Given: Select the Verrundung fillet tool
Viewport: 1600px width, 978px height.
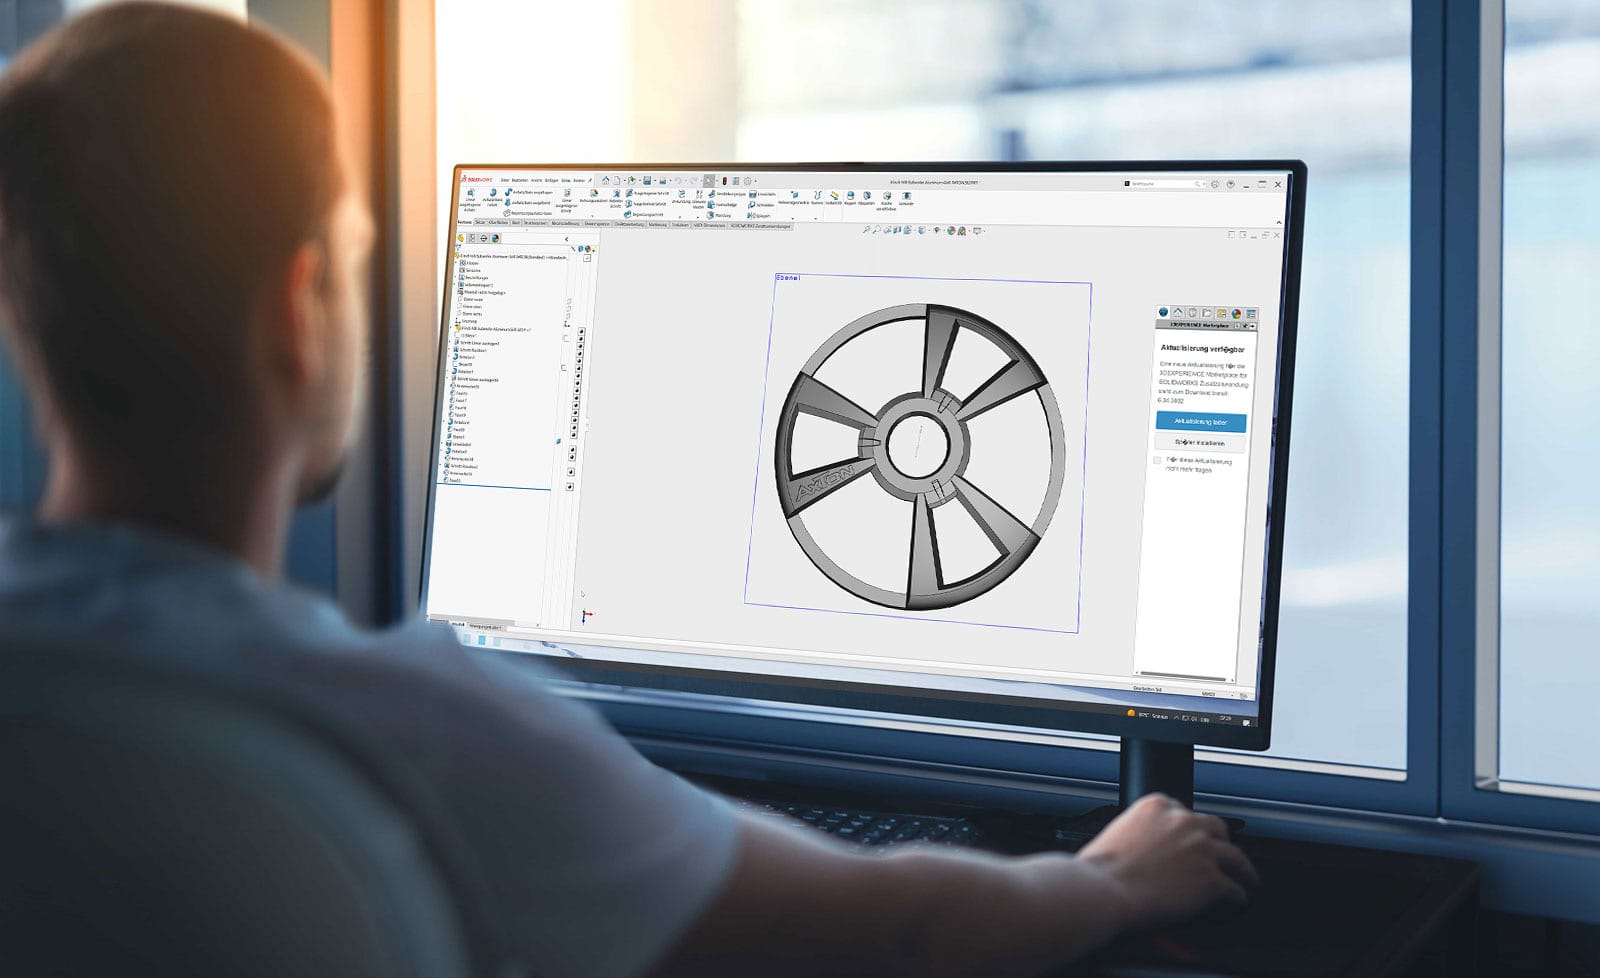Looking at the screenshot, I should pos(681,196).
